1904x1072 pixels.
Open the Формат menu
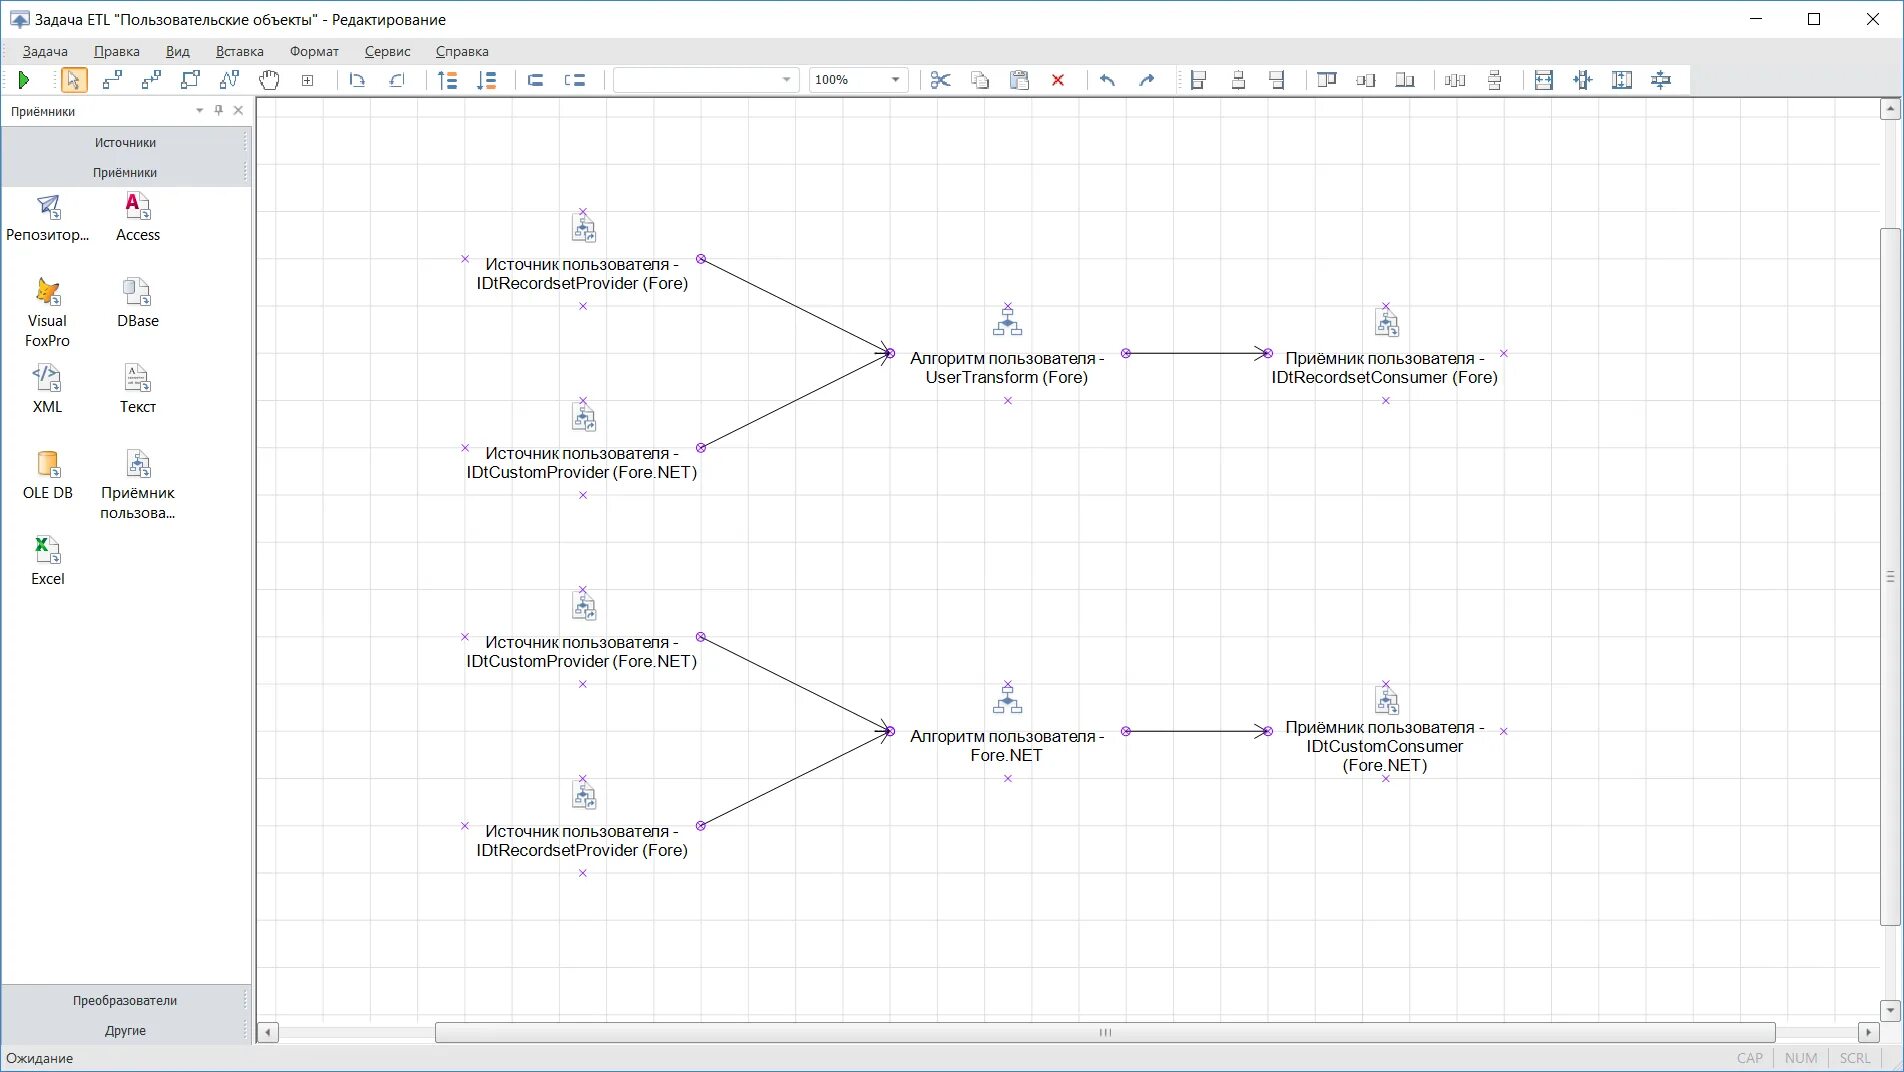tap(314, 51)
